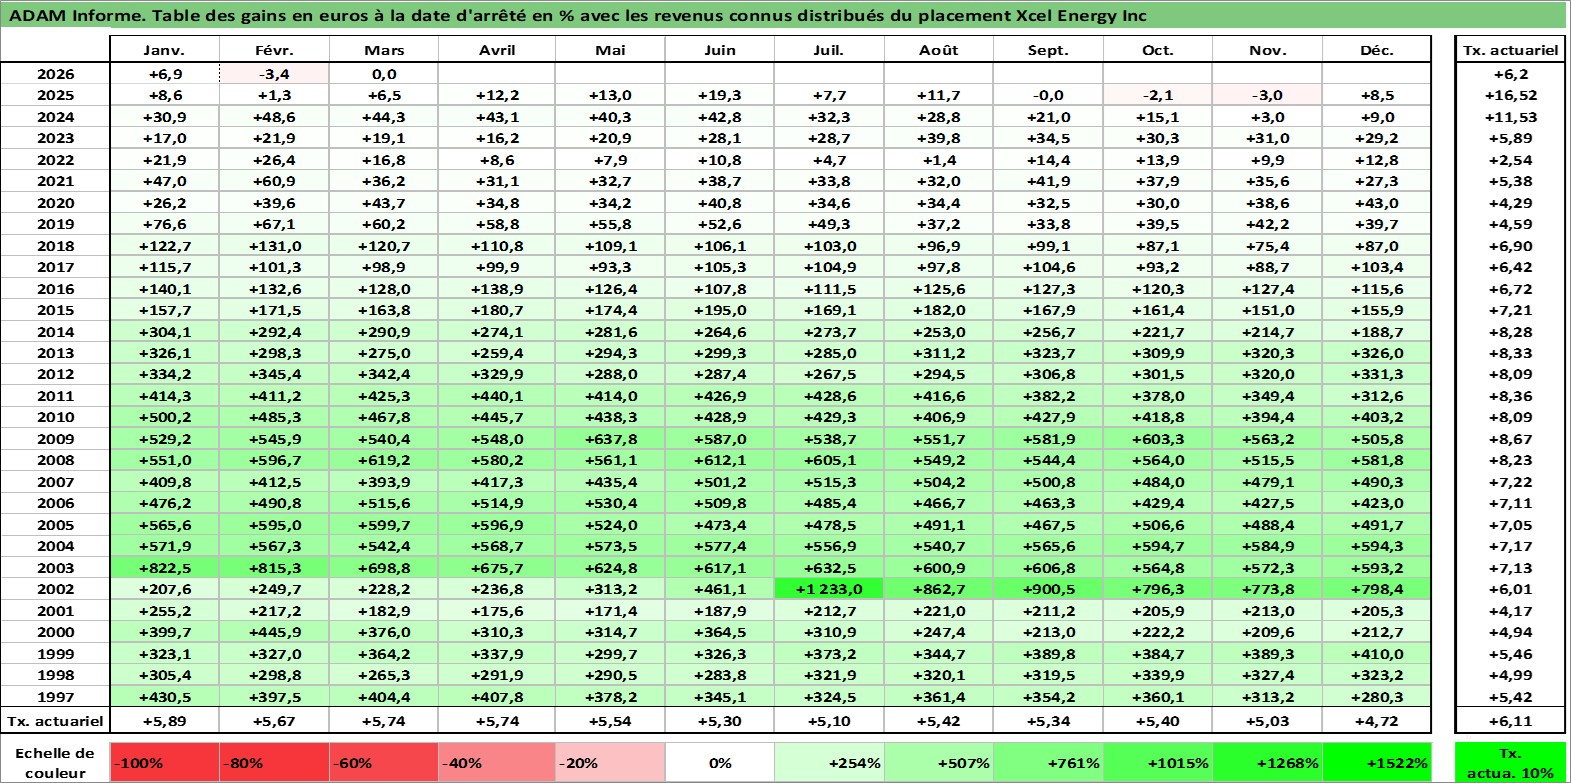Click the +761% color scale swatch

point(1048,763)
